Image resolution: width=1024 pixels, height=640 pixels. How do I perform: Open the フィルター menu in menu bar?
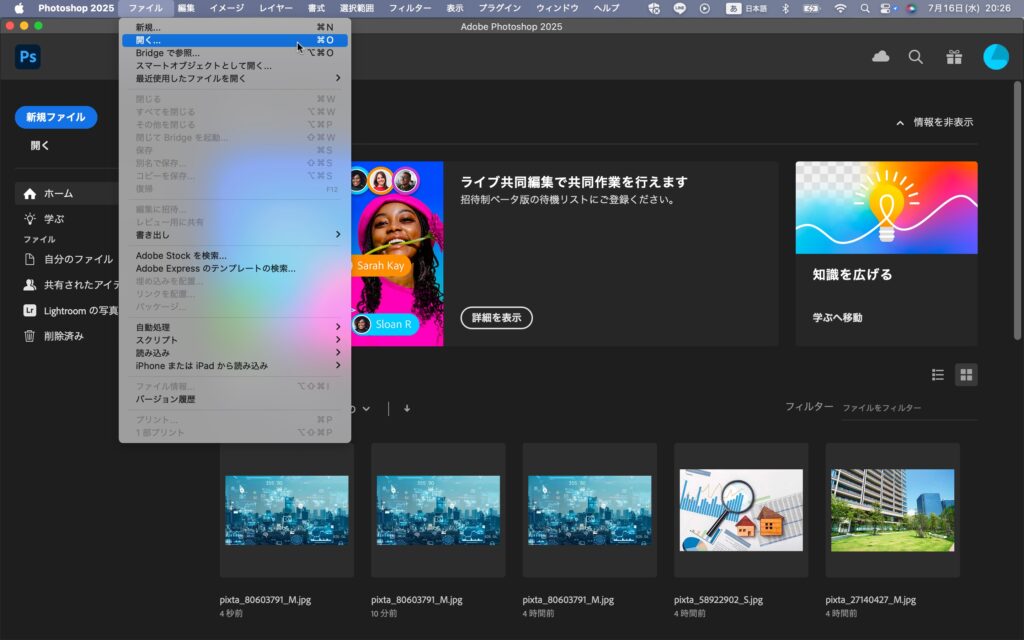coord(410,8)
